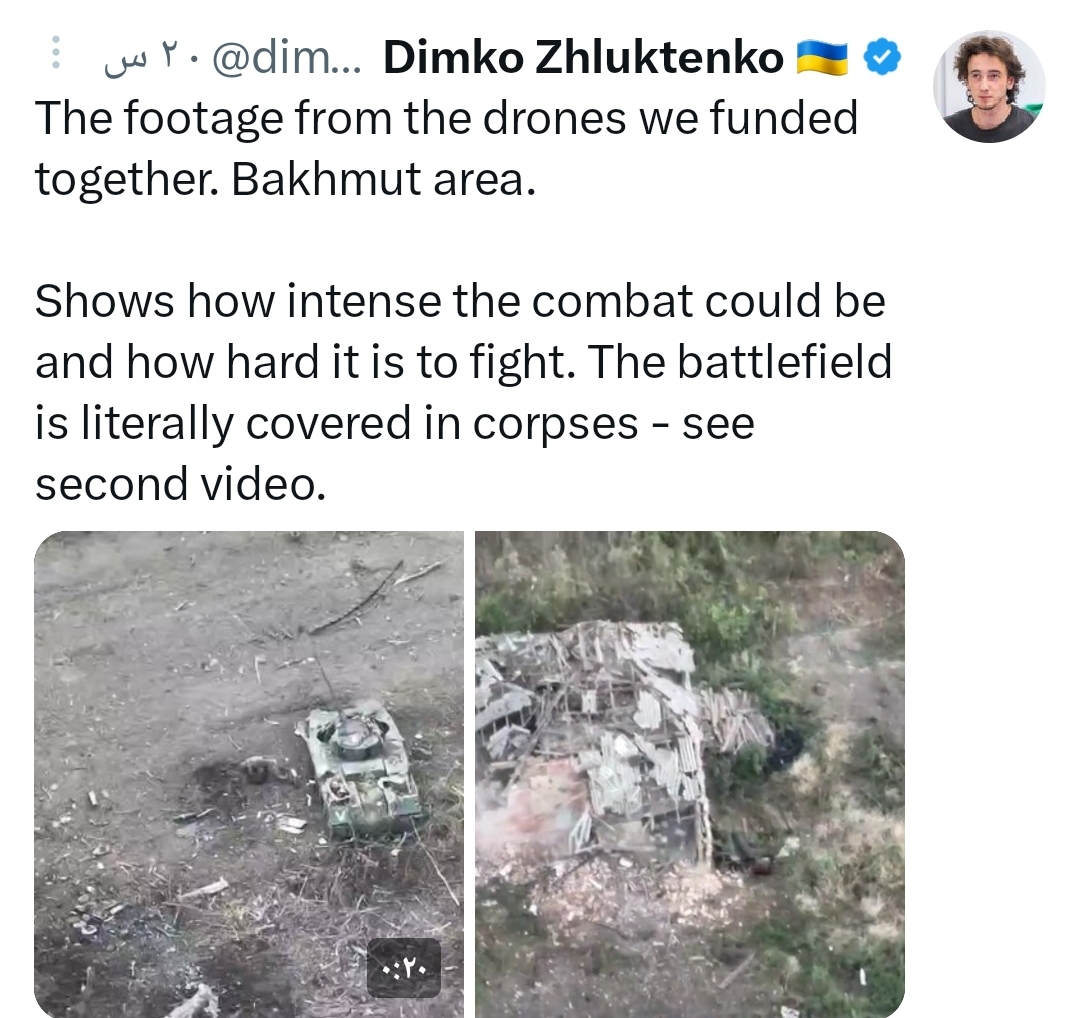Click the Ukraine flag emoji beside the name

coord(822,57)
